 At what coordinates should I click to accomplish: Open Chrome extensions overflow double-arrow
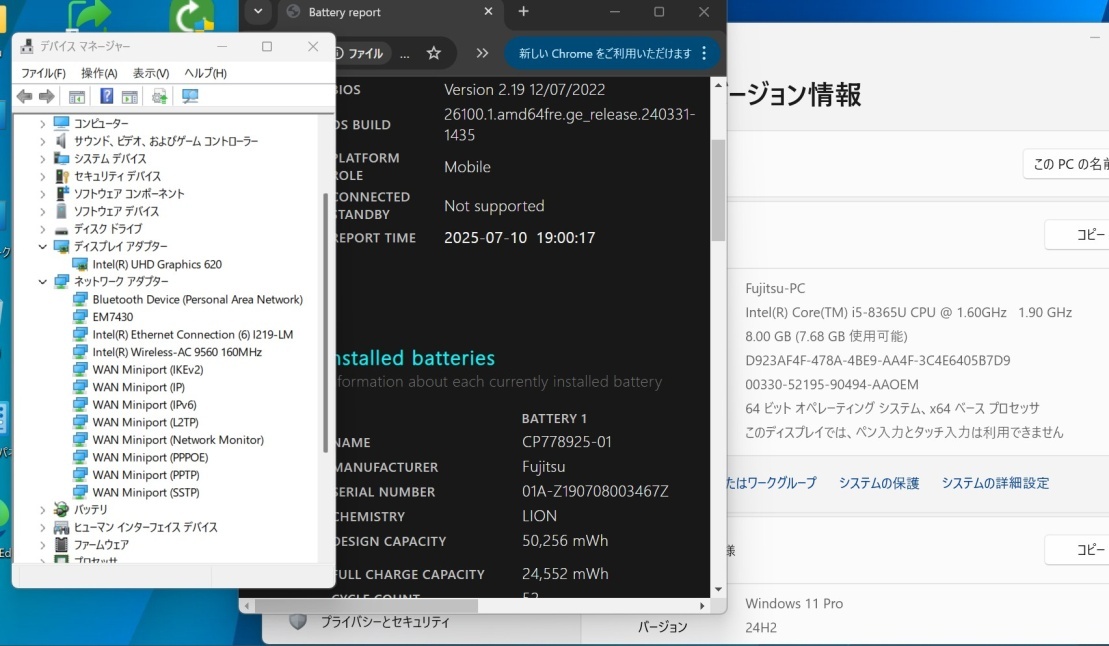tap(482, 53)
